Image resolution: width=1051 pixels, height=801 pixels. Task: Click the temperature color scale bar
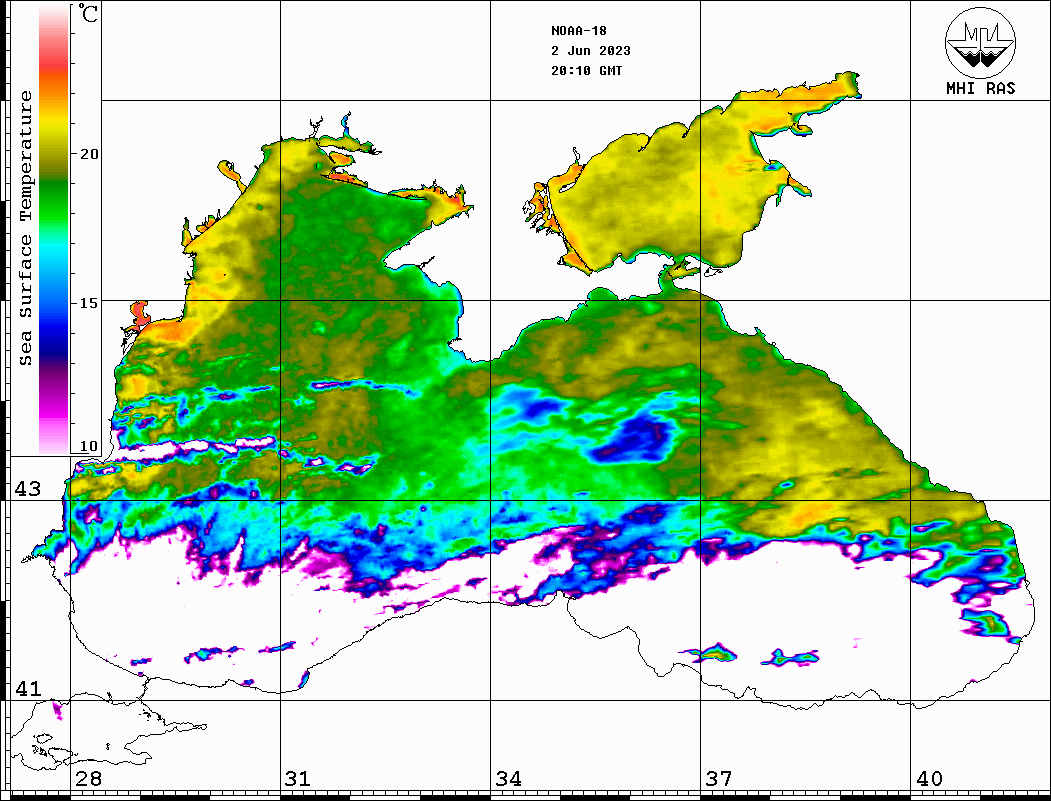tap(54, 229)
